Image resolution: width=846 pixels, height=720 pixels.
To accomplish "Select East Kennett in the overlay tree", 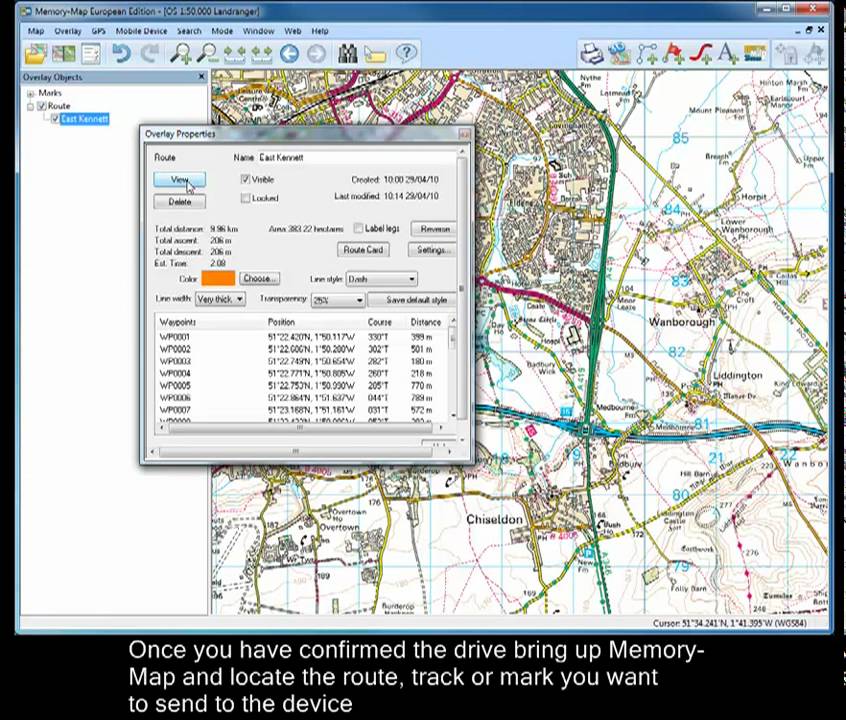I will [x=85, y=119].
